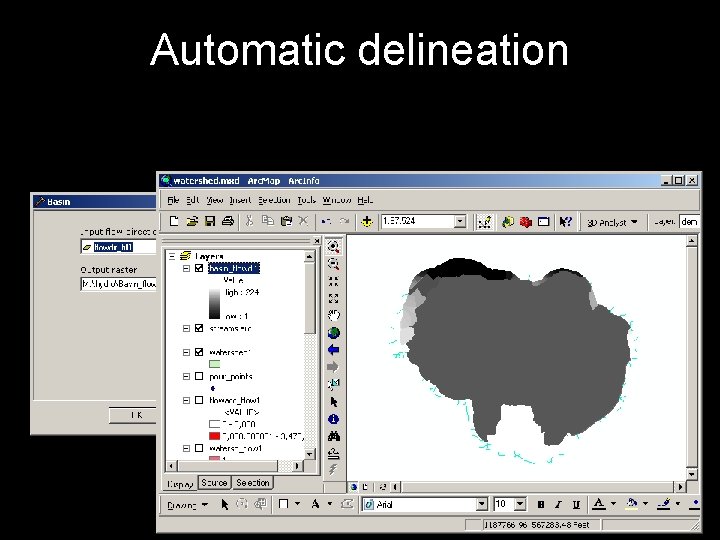Enable the bottom watersh layer checkbox
The width and height of the screenshot is (720, 540).
(x=199, y=448)
